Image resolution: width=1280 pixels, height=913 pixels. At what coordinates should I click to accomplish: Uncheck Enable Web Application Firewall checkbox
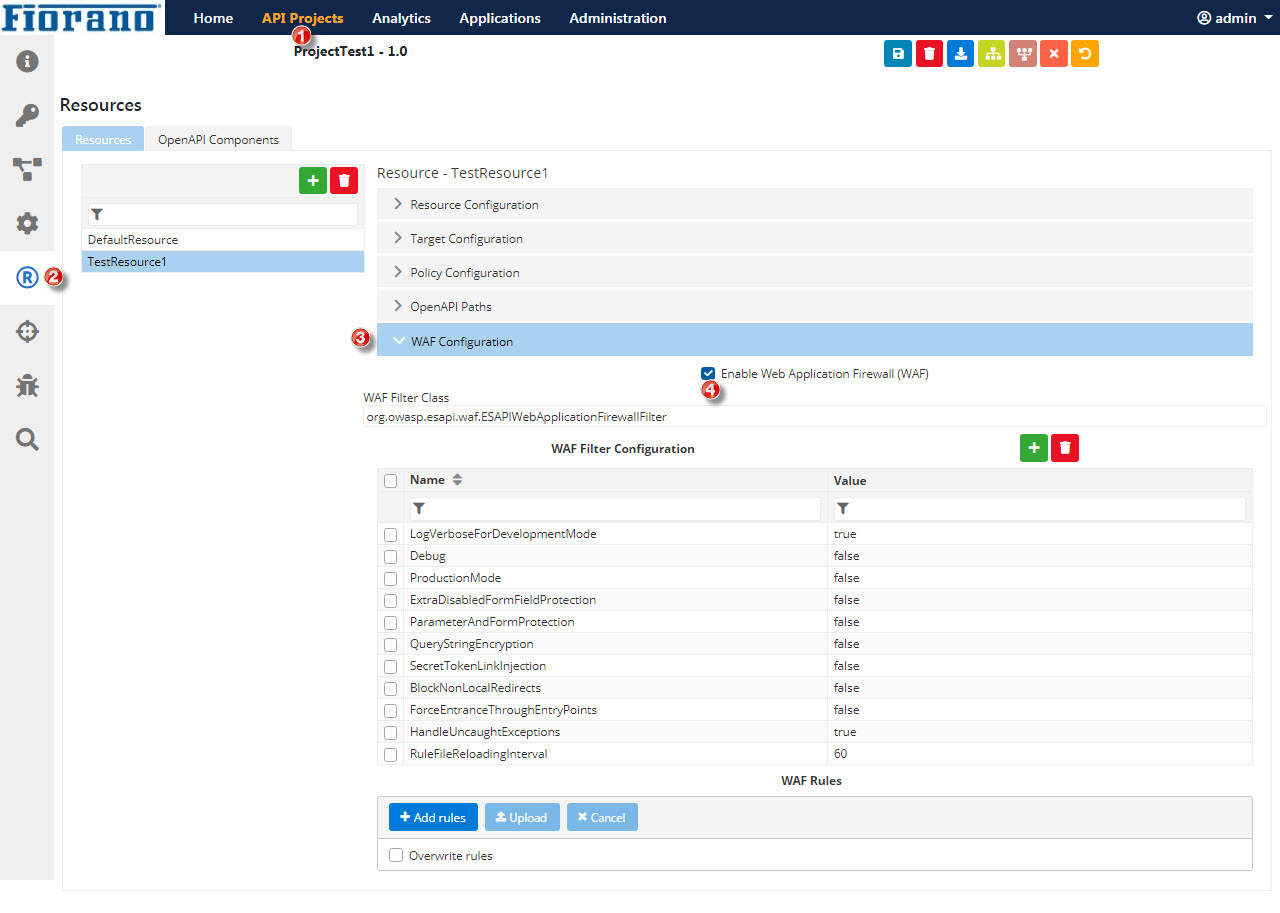point(708,373)
